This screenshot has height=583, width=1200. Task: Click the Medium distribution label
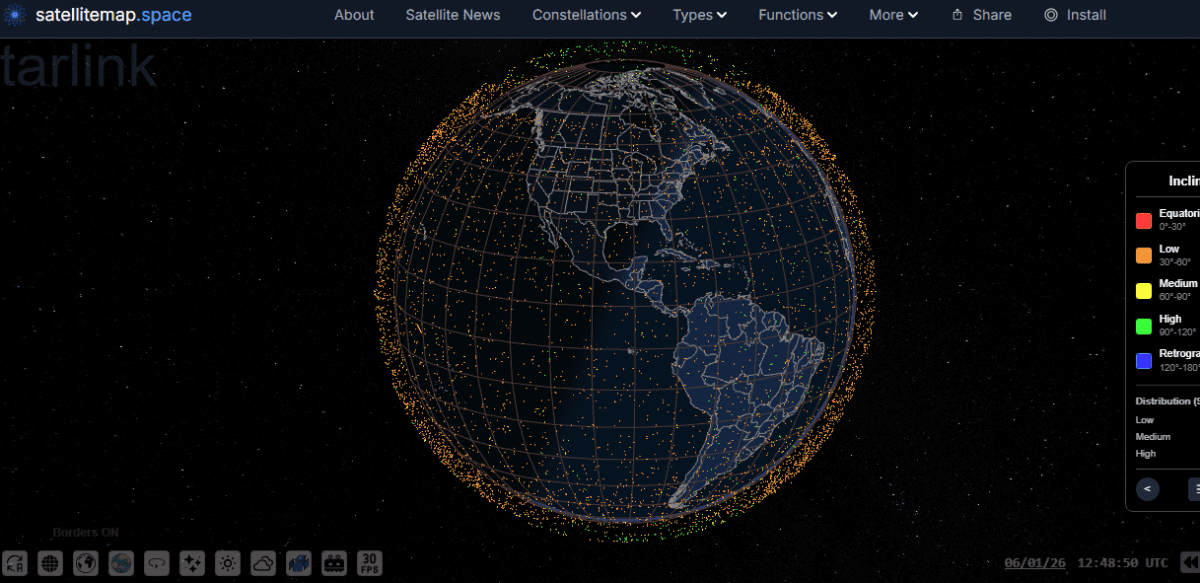click(1153, 437)
